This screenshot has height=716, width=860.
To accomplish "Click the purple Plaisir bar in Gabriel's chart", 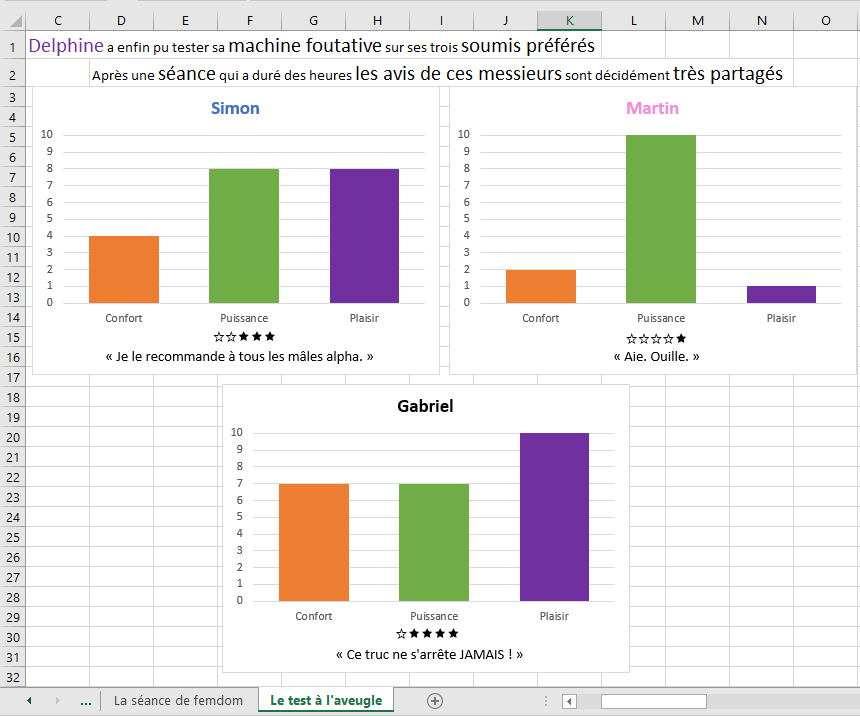I will (x=554, y=516).
